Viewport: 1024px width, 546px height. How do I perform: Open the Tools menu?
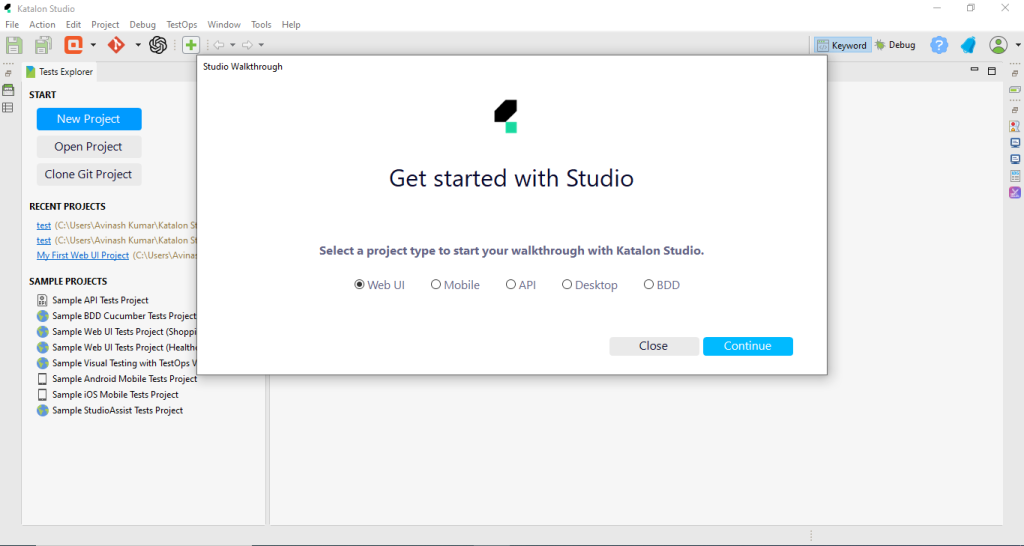261,25
